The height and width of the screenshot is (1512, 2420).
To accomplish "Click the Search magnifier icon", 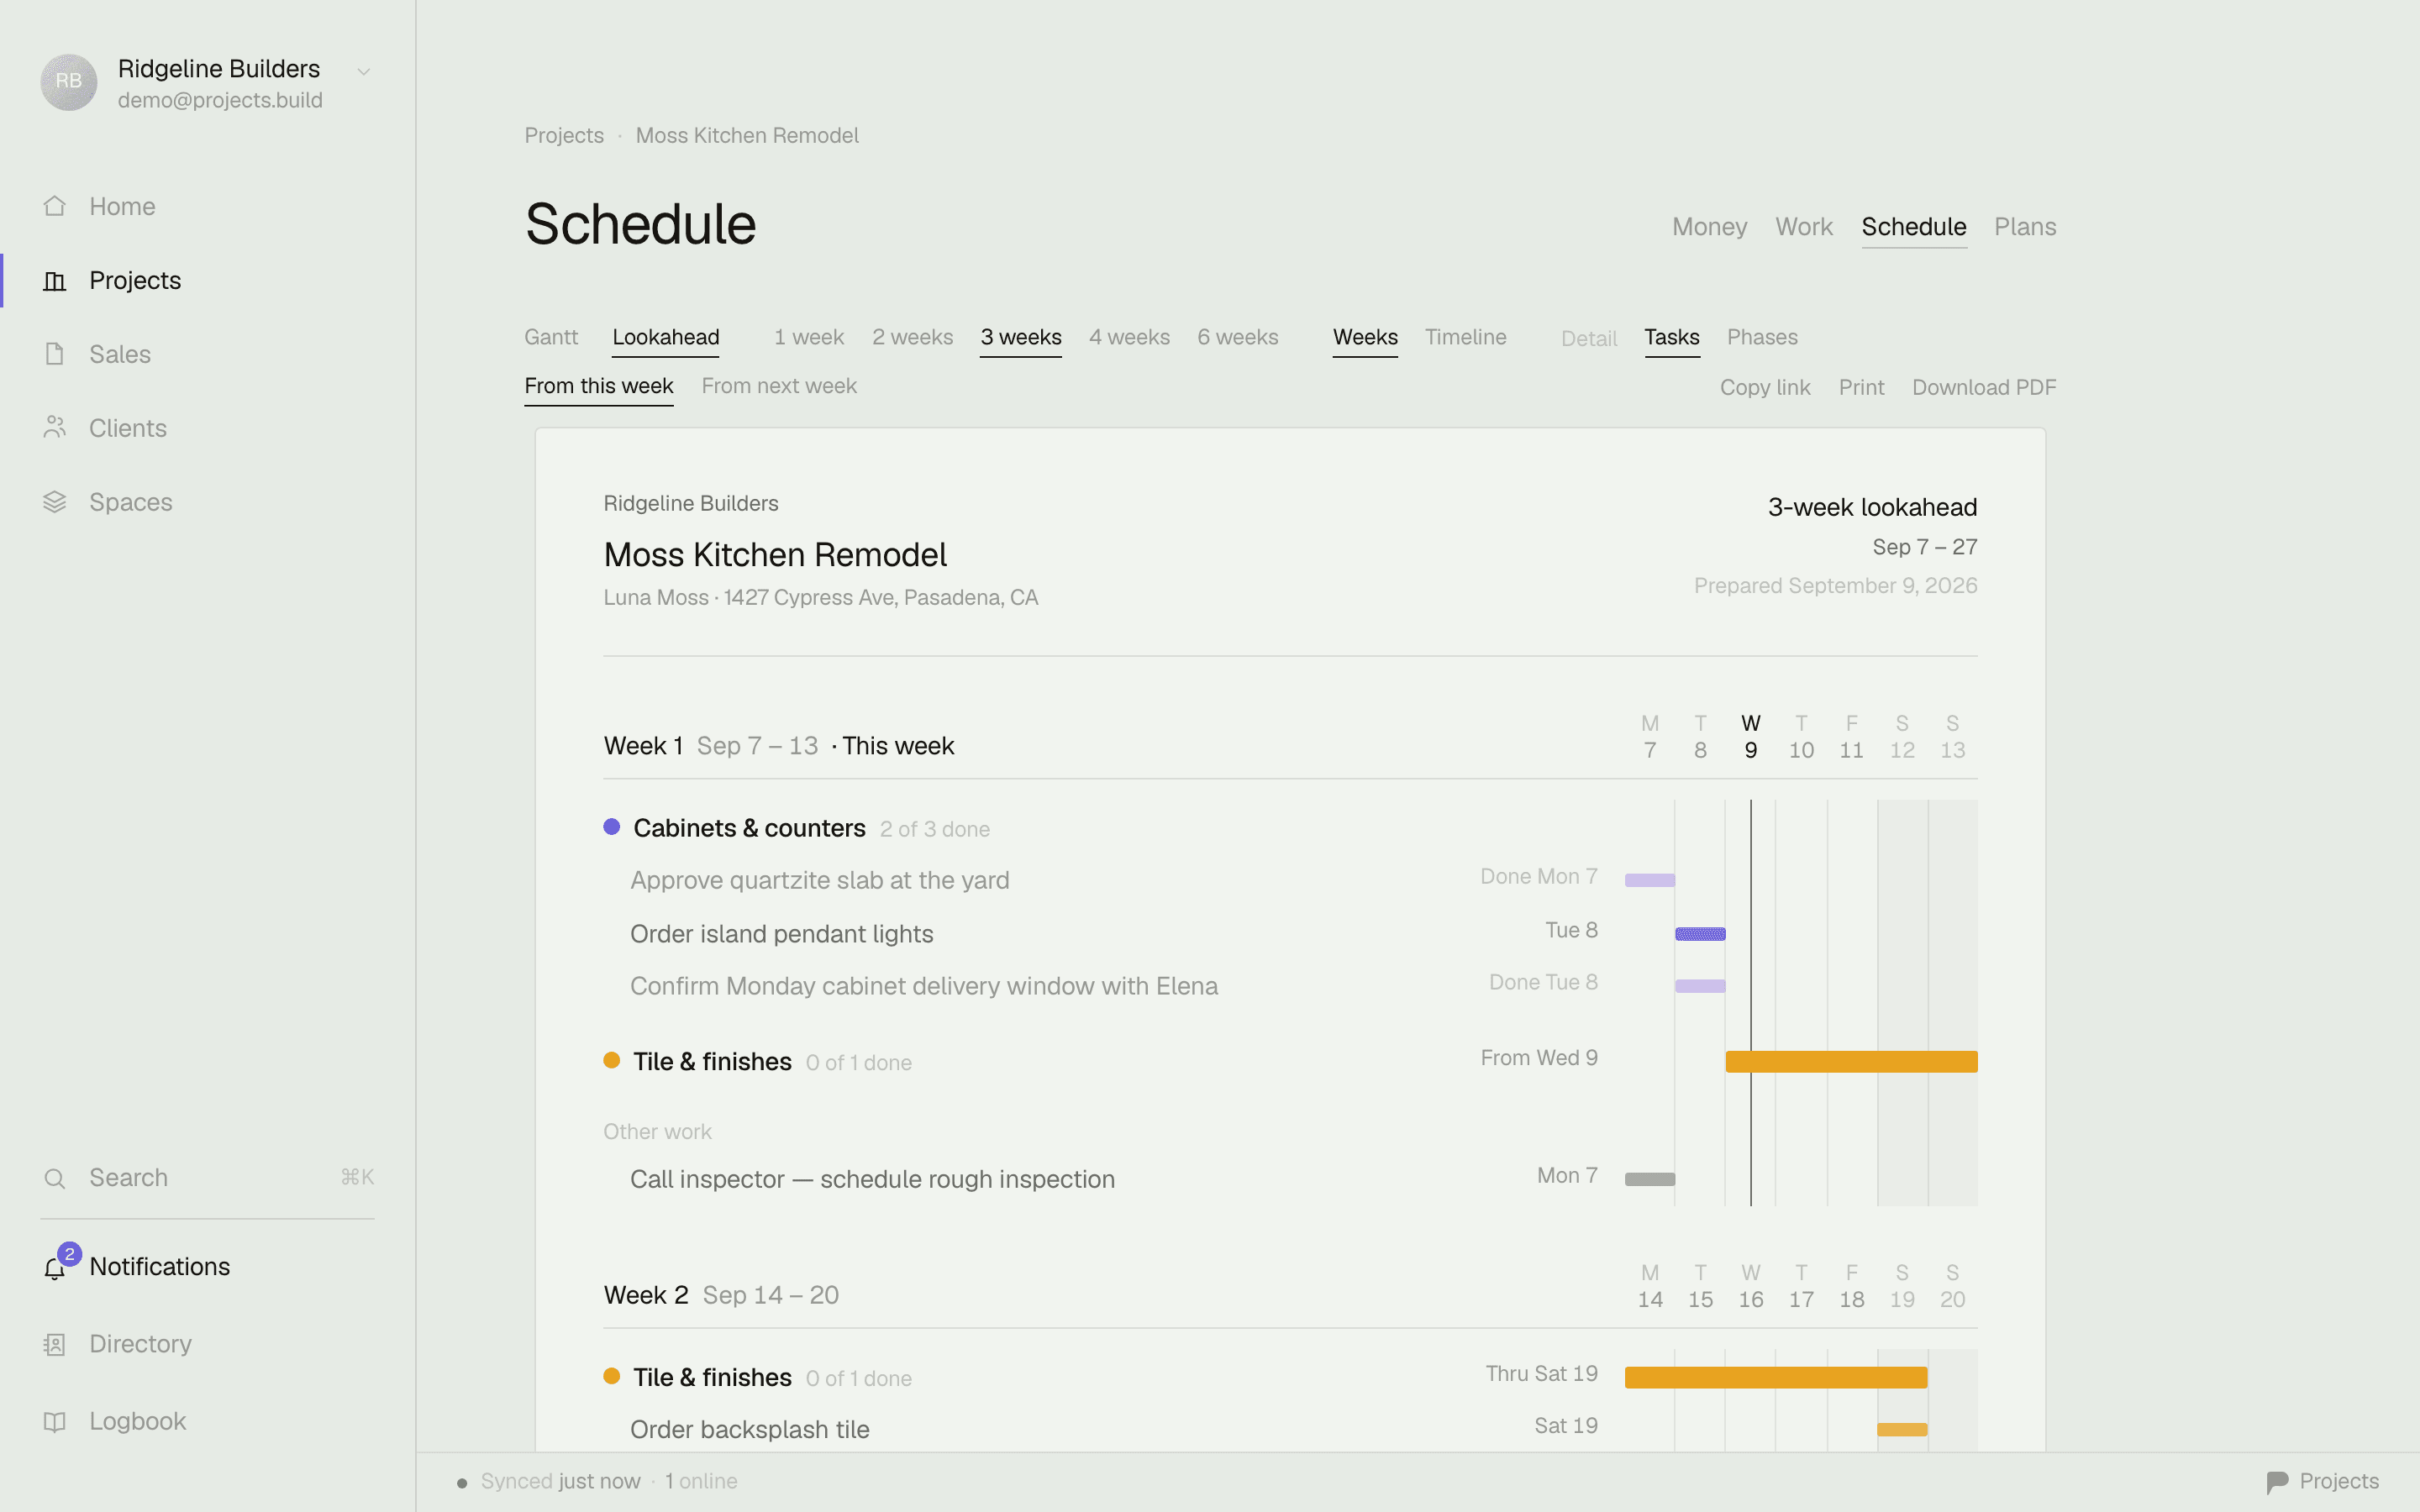I will 55,1178.
